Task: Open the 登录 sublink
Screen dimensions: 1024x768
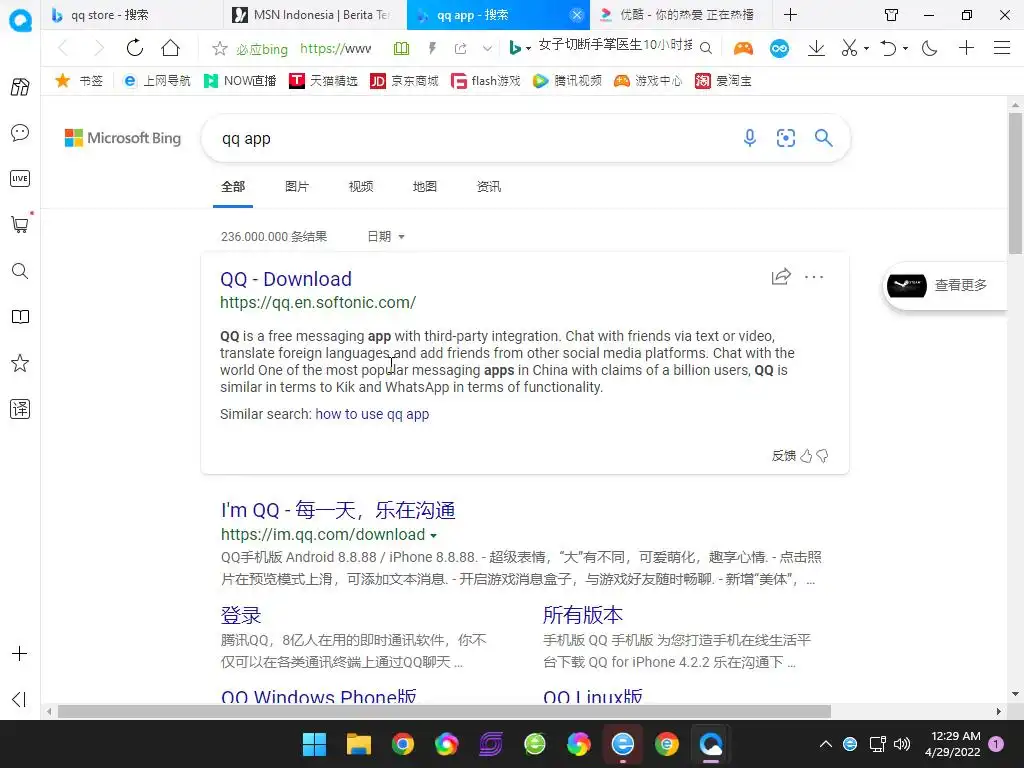Action: pos(241,615)
